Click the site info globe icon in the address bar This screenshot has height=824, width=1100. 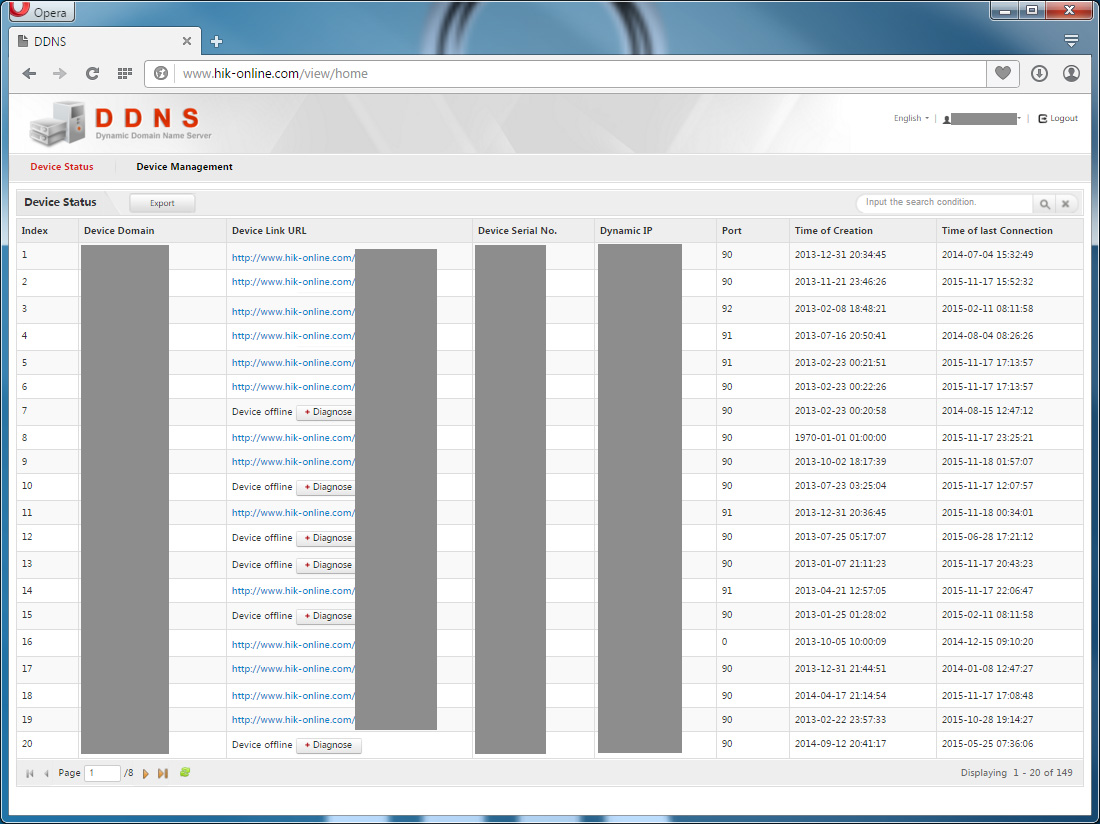pyautogui.click(x=161, y=73)
